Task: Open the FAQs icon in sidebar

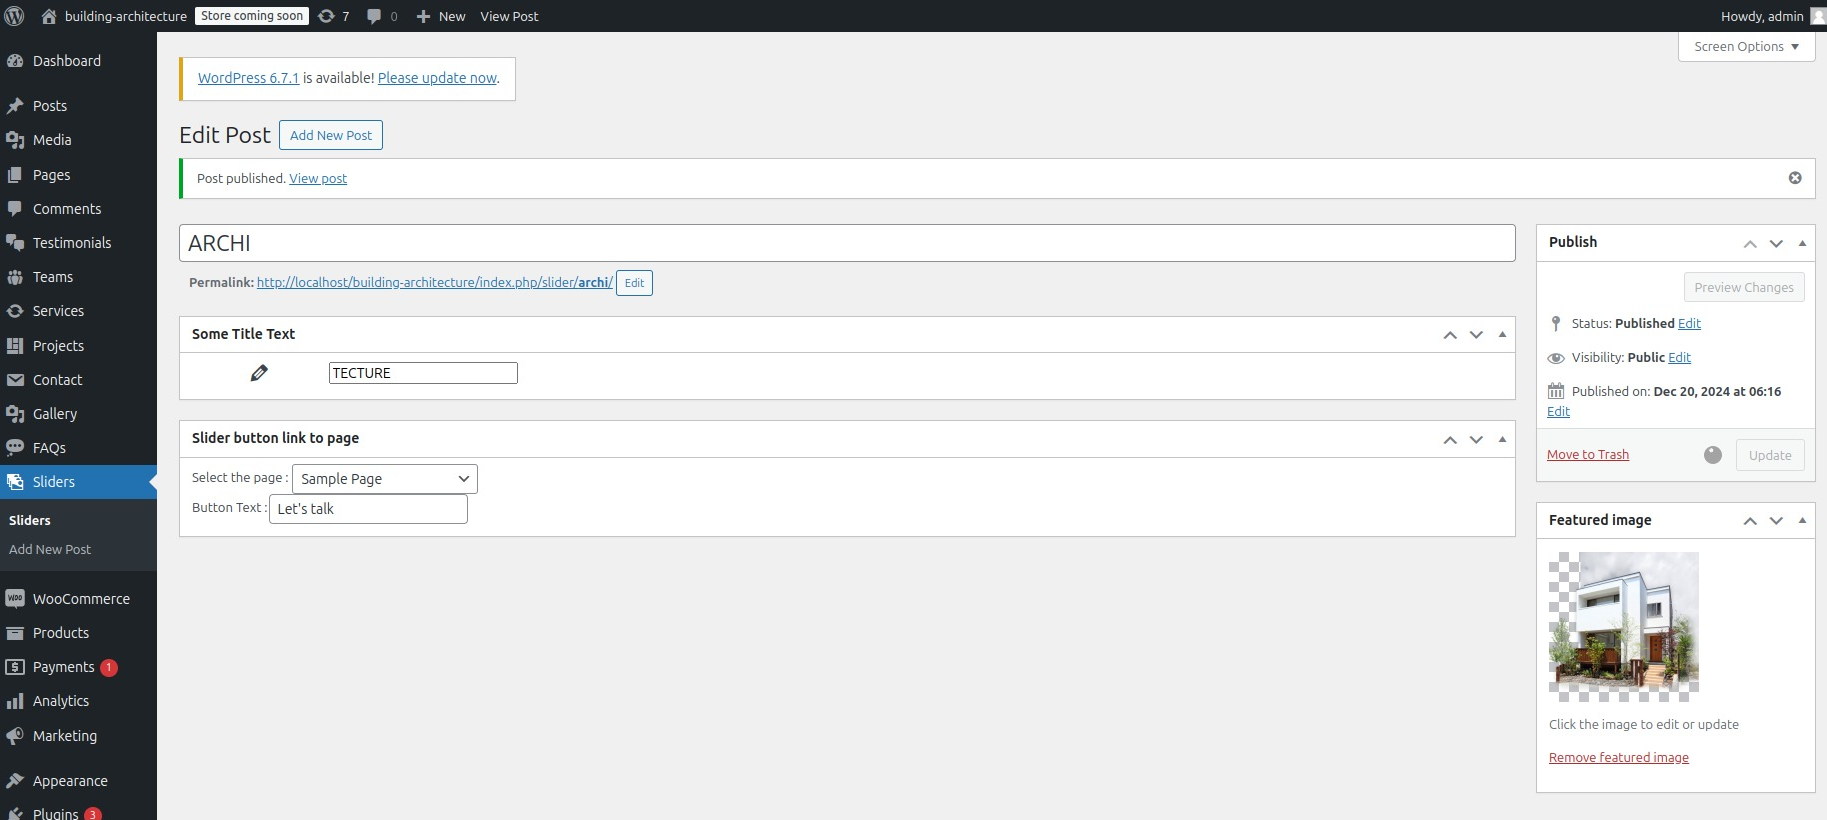Action: [x=15, y=448]
